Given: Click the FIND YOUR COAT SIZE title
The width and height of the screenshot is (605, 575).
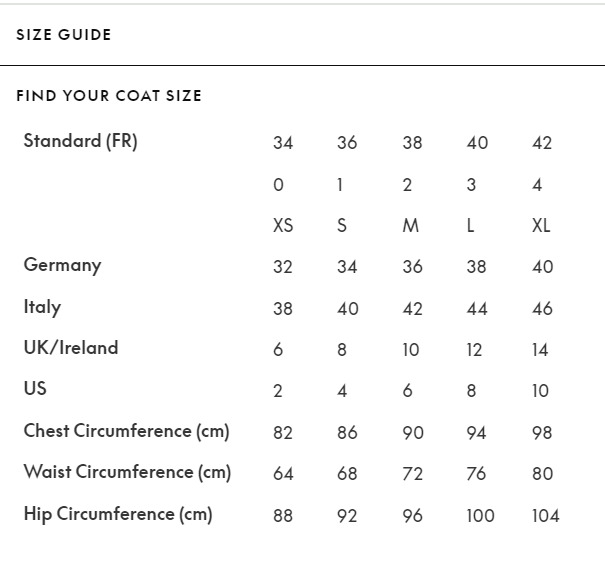Looking at the screenshot, I should tap(109, 96).
